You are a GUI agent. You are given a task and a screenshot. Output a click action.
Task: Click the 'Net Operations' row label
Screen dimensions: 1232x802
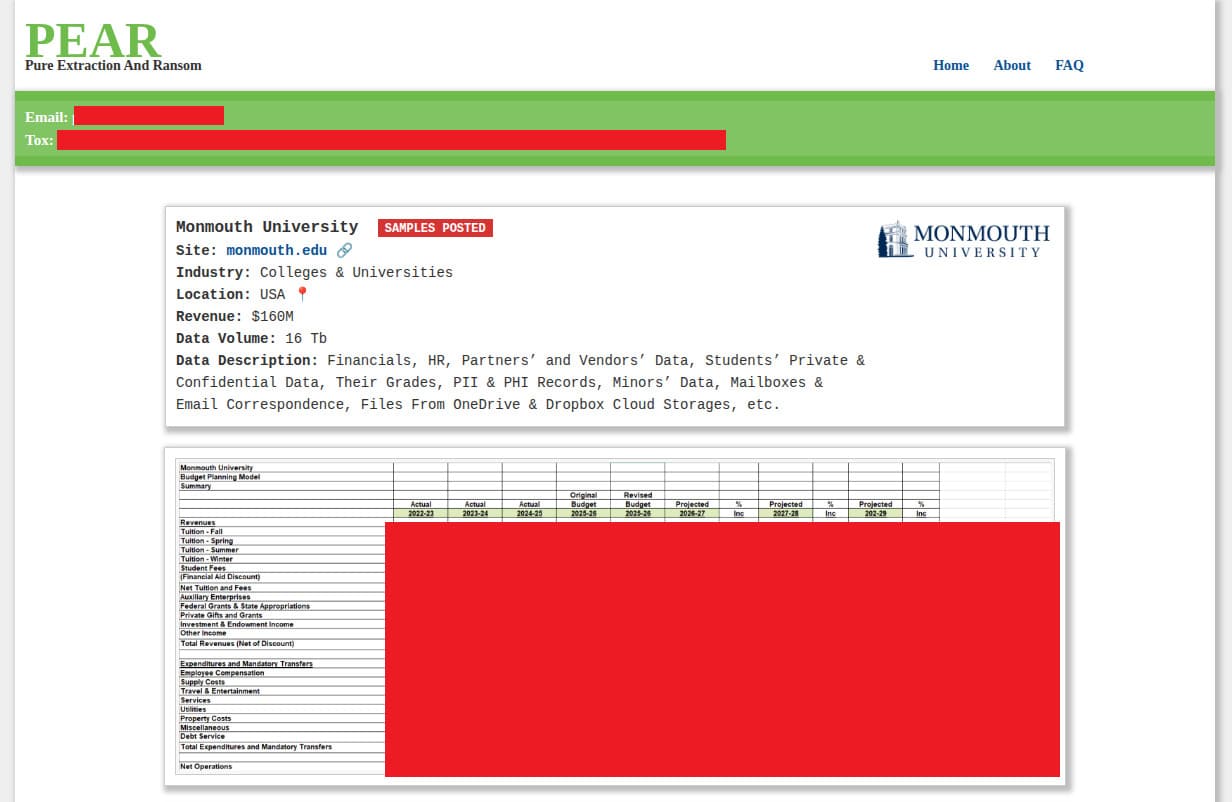tap(206, 767)
